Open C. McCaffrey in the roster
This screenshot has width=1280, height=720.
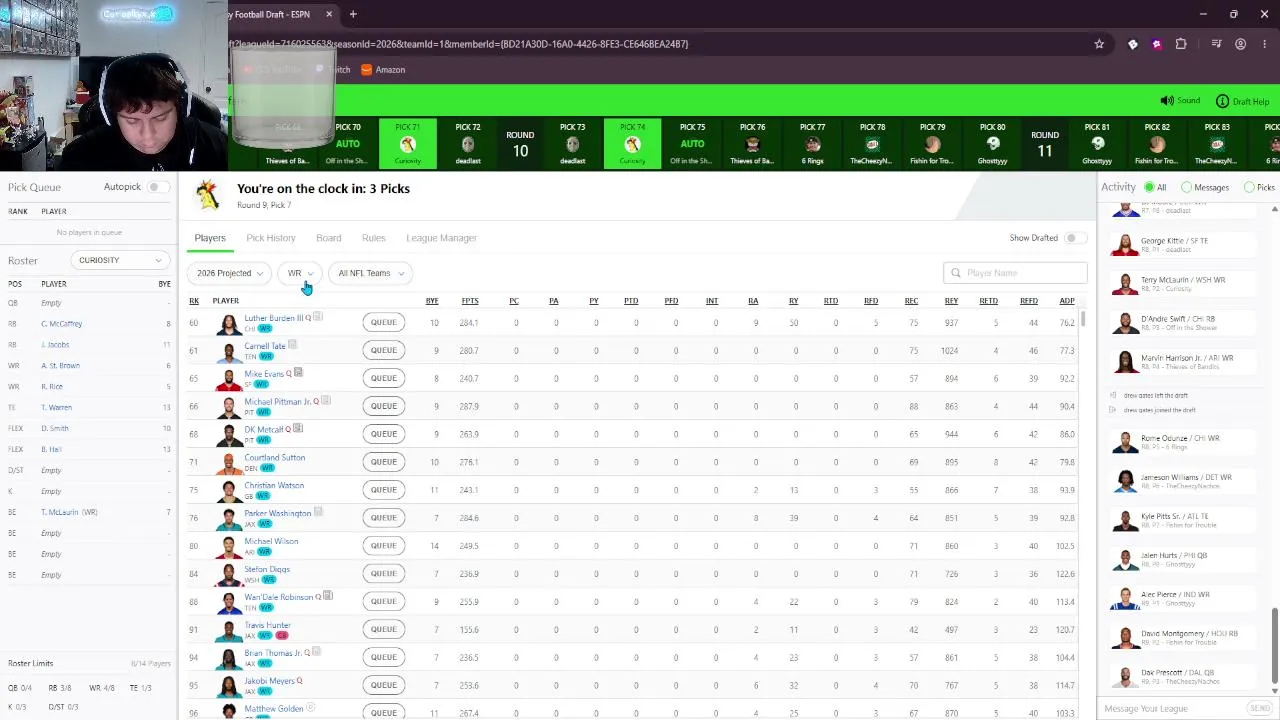pos(62,324)
